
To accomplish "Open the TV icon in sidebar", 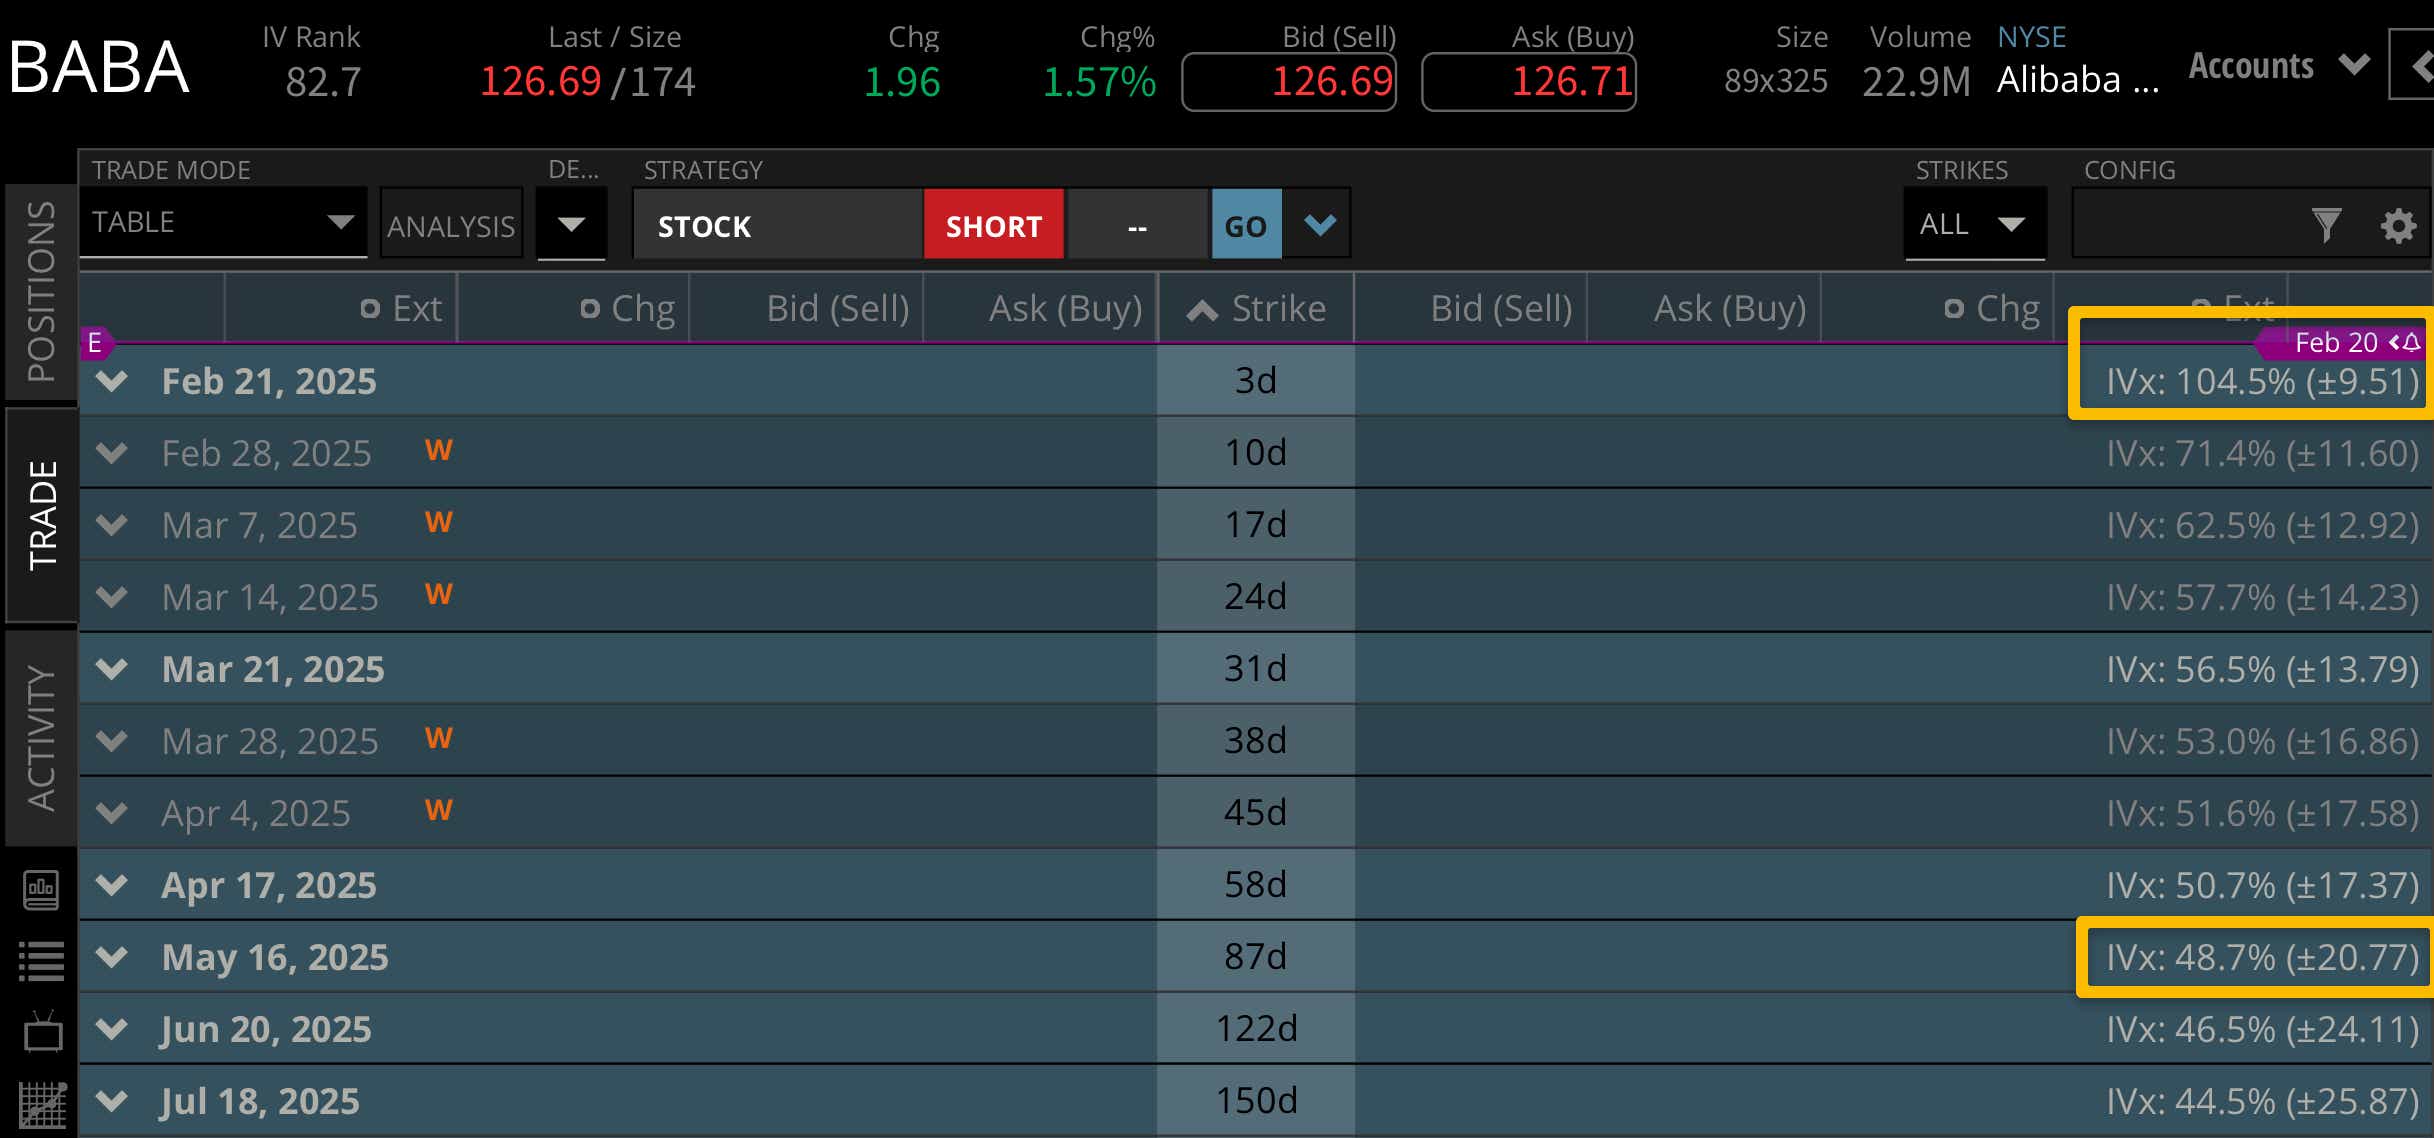I will point(42,1032).
